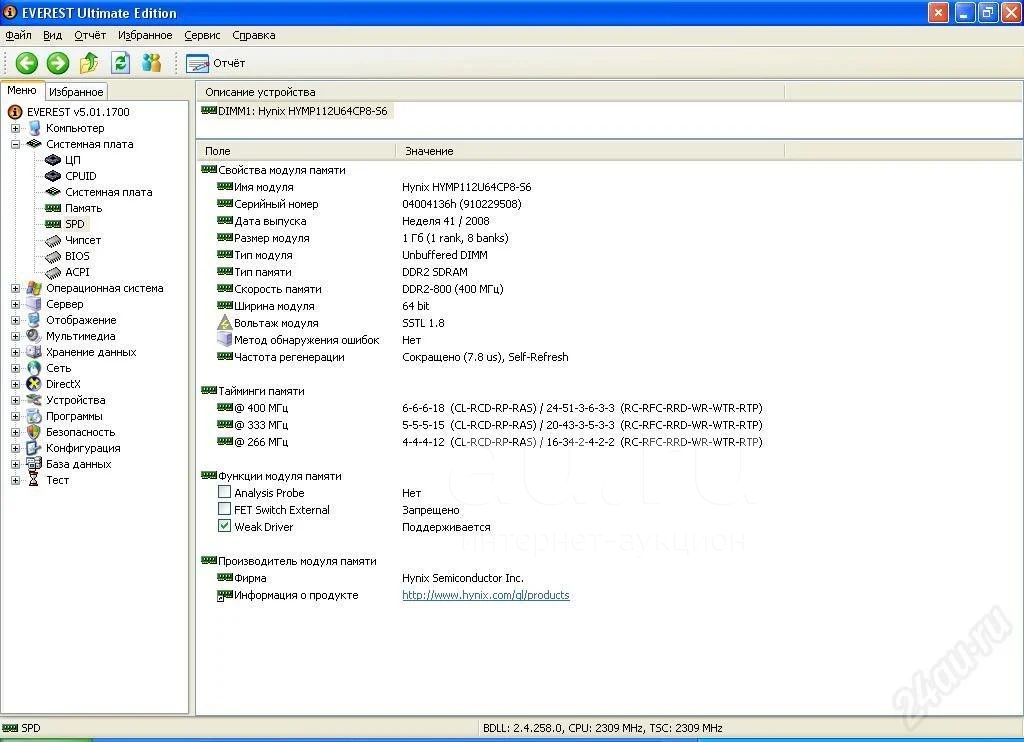Screen dimensions: 1024x742
Task: Uncheck the Weak Driver checkbox
Action: pos(224,526)
